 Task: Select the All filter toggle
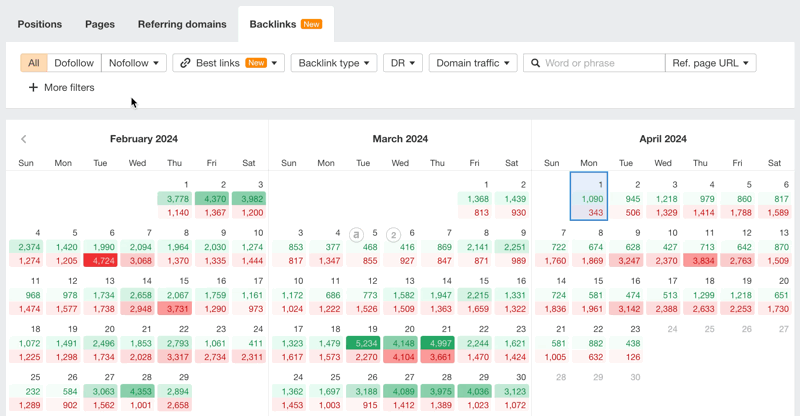(34, 63)
